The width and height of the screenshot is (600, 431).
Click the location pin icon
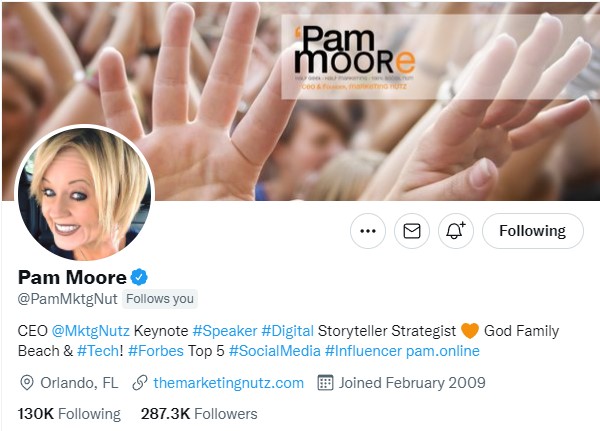click(27, 382)
